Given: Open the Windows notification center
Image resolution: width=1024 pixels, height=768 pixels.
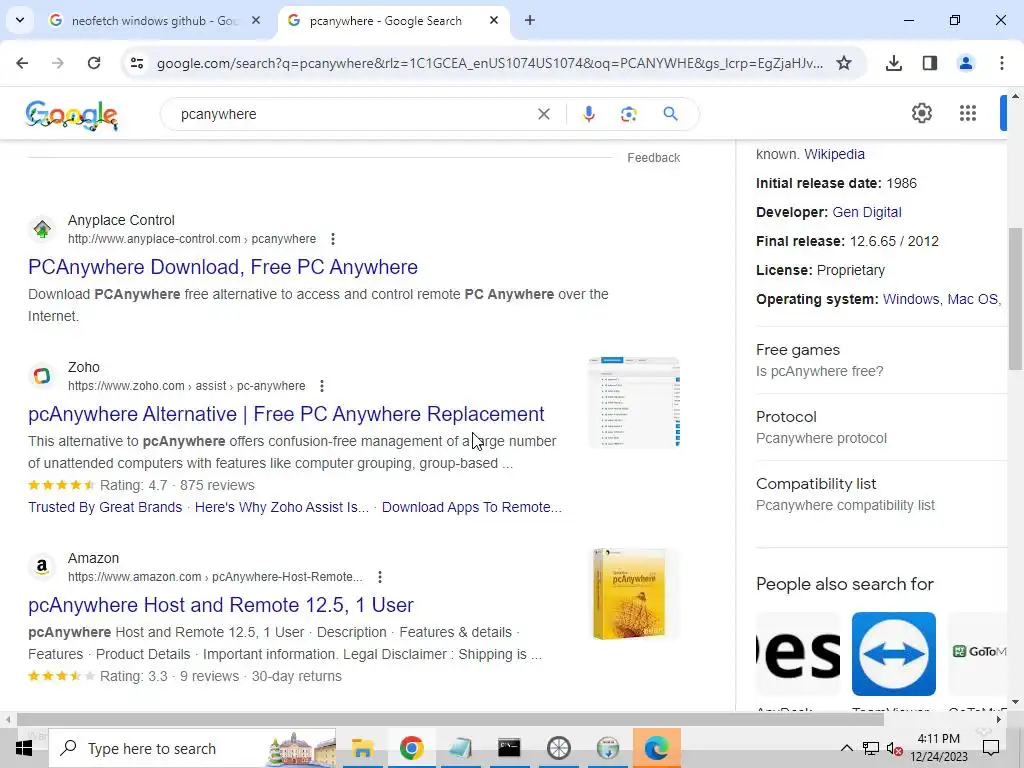Looking at the screenshot, I should pyautogui.click(x=991, y=748).
